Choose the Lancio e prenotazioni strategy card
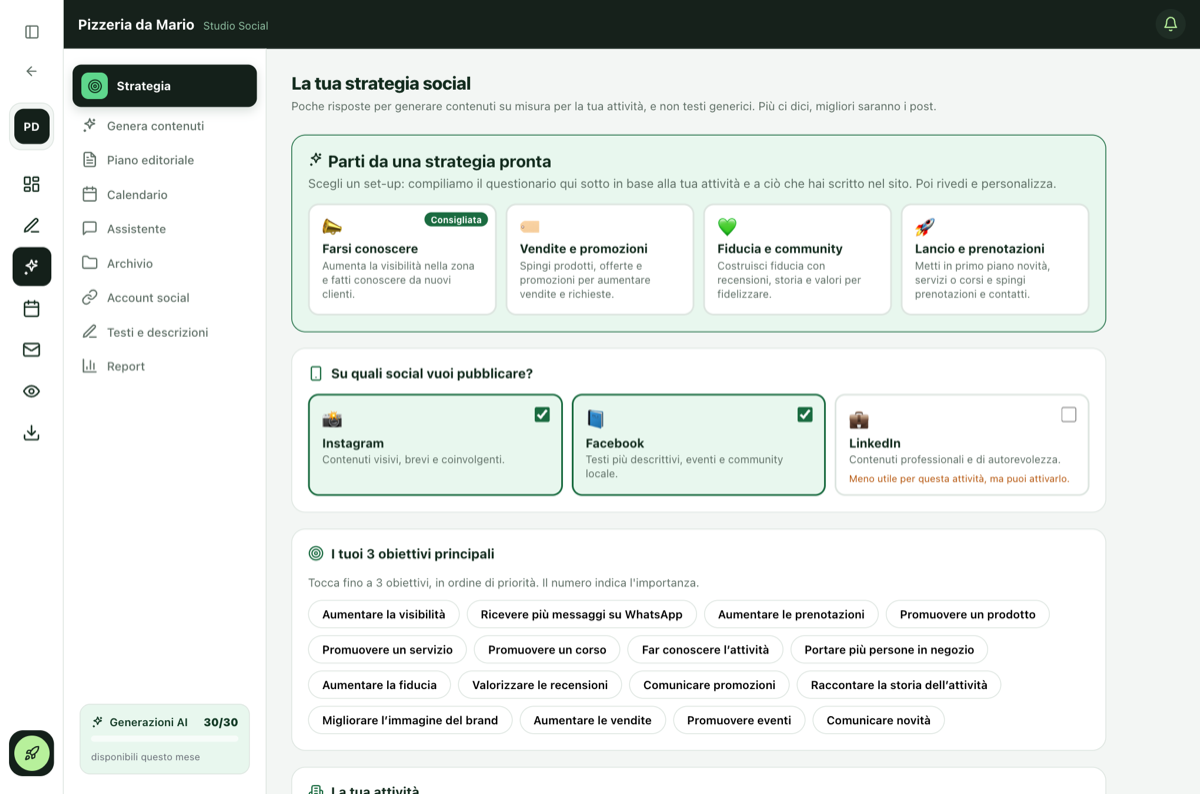The width and height of the screenshot is (1200, 794). [995, 260]
